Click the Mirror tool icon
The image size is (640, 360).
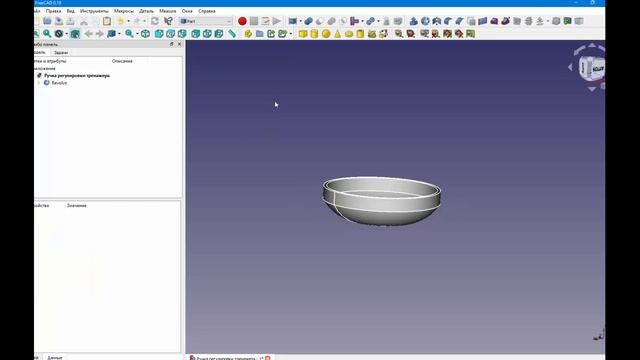point(436,21)
